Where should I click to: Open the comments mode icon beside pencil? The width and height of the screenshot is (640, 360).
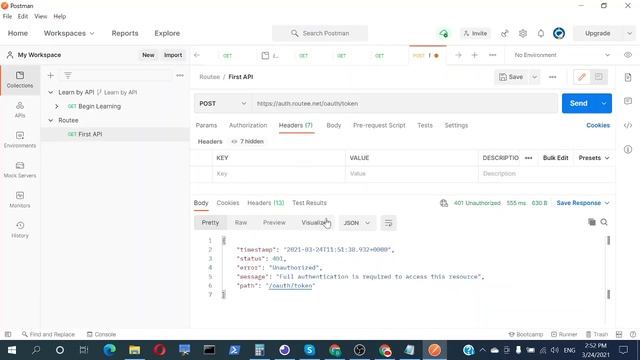pos(598,77)
